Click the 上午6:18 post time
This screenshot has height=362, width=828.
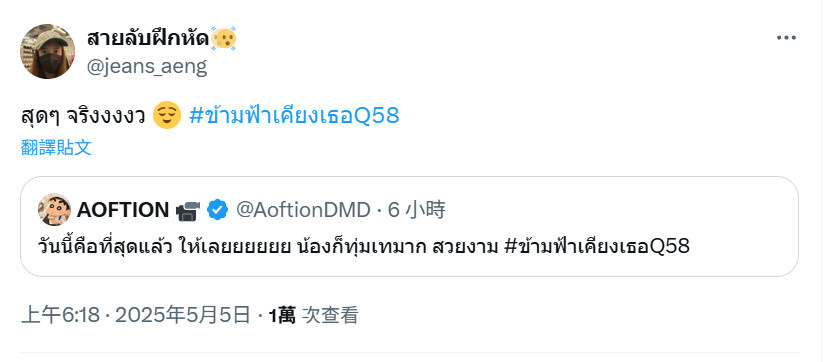61,316
